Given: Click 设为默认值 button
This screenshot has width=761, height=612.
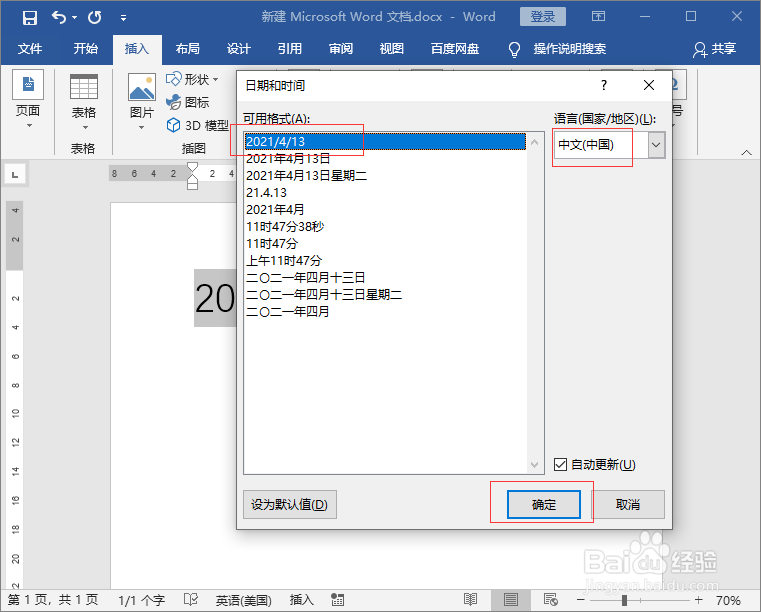Looking at the screenshot, I should tap(289, 504).
